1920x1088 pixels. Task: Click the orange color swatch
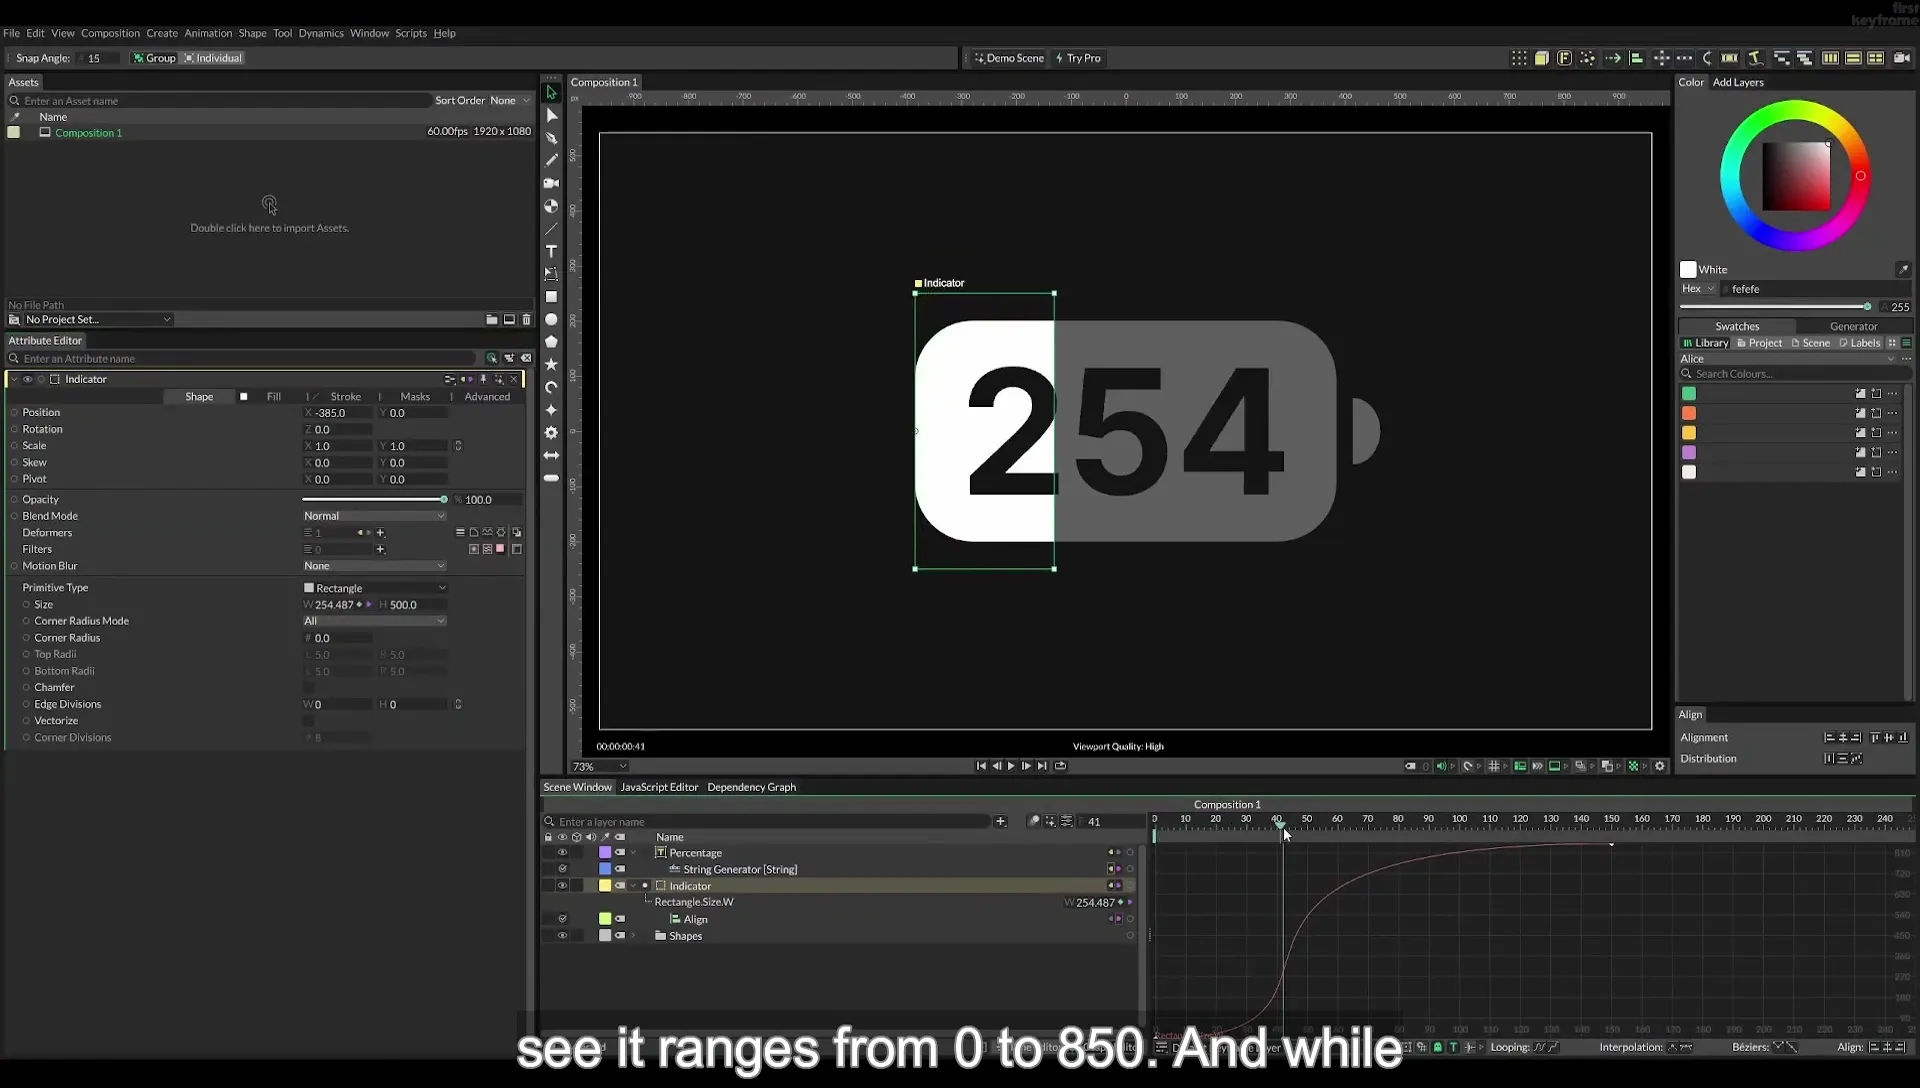pos(1689,413)
